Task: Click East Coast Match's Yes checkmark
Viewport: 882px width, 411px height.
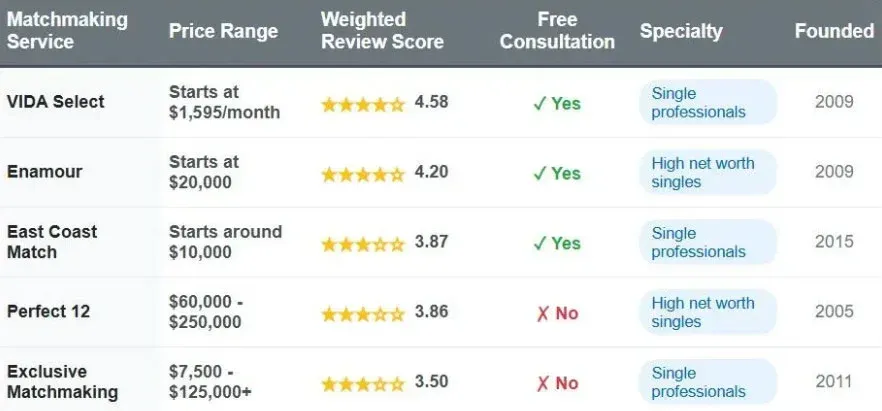Action: point(539,244)
